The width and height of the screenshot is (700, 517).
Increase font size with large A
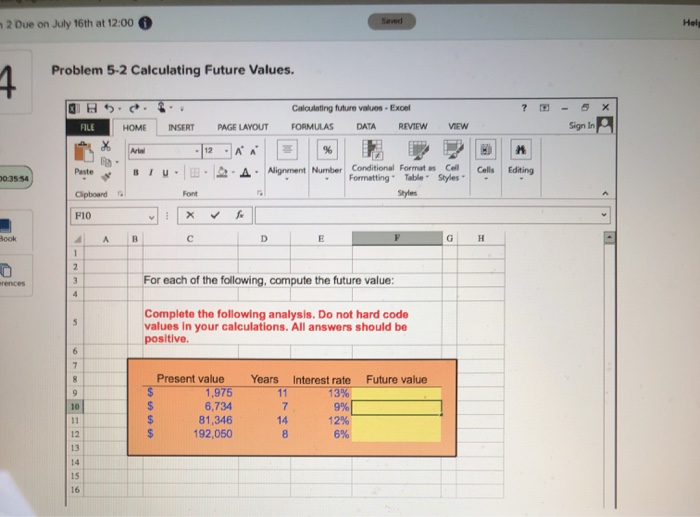pos(239,151)
